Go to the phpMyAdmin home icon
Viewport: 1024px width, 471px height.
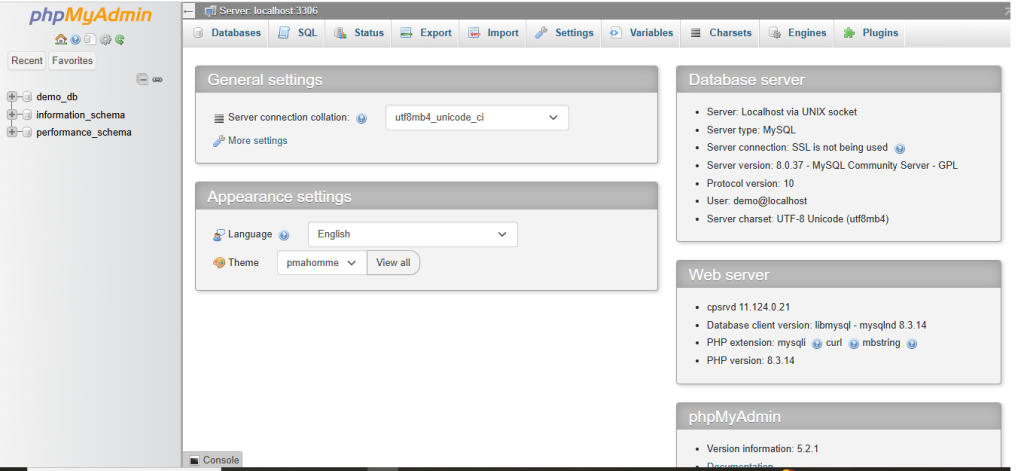(x=61, y=40)
